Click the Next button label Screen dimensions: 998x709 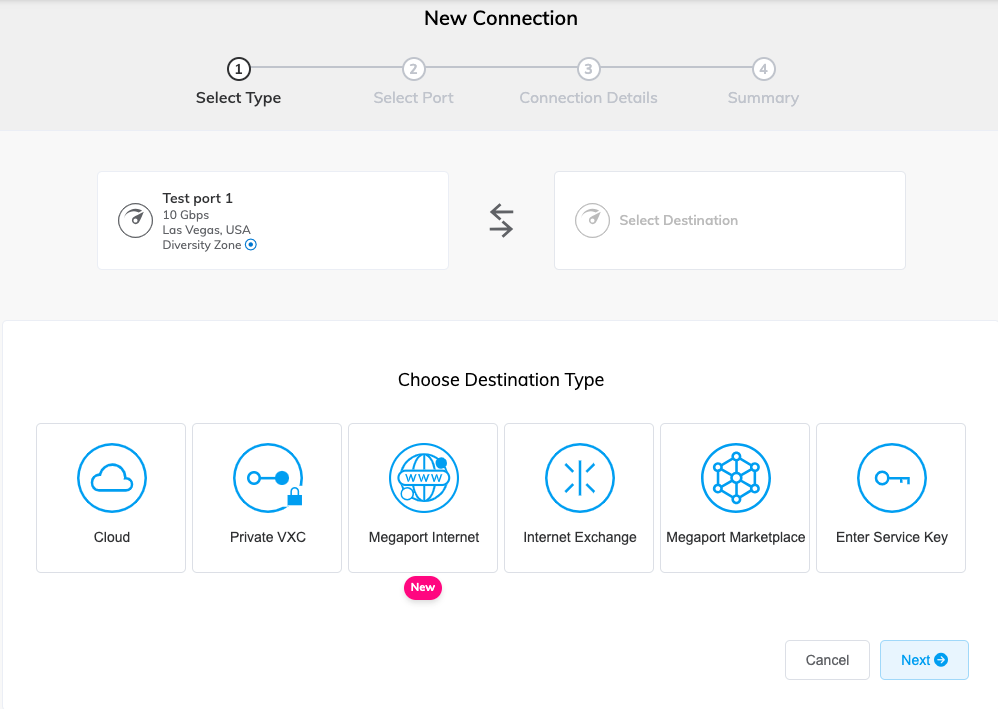(x=915, y=660)
